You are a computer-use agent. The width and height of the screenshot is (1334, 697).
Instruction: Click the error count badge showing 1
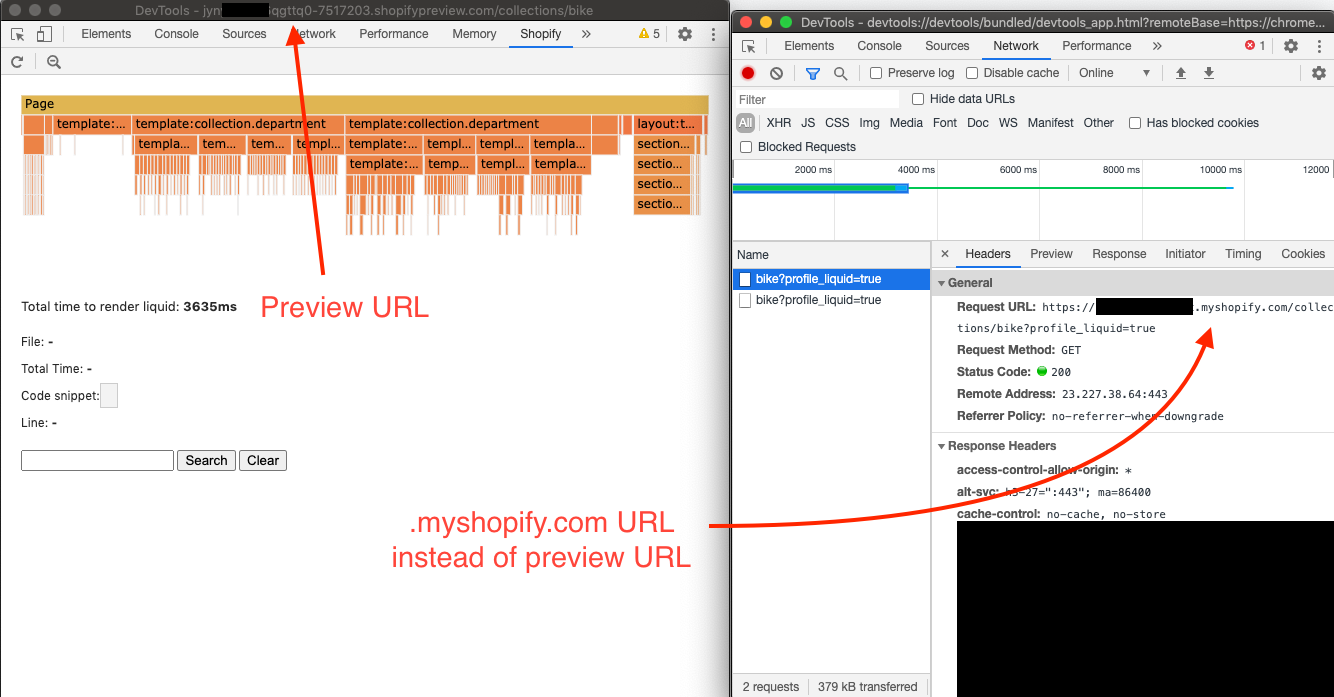(1254, 46)
